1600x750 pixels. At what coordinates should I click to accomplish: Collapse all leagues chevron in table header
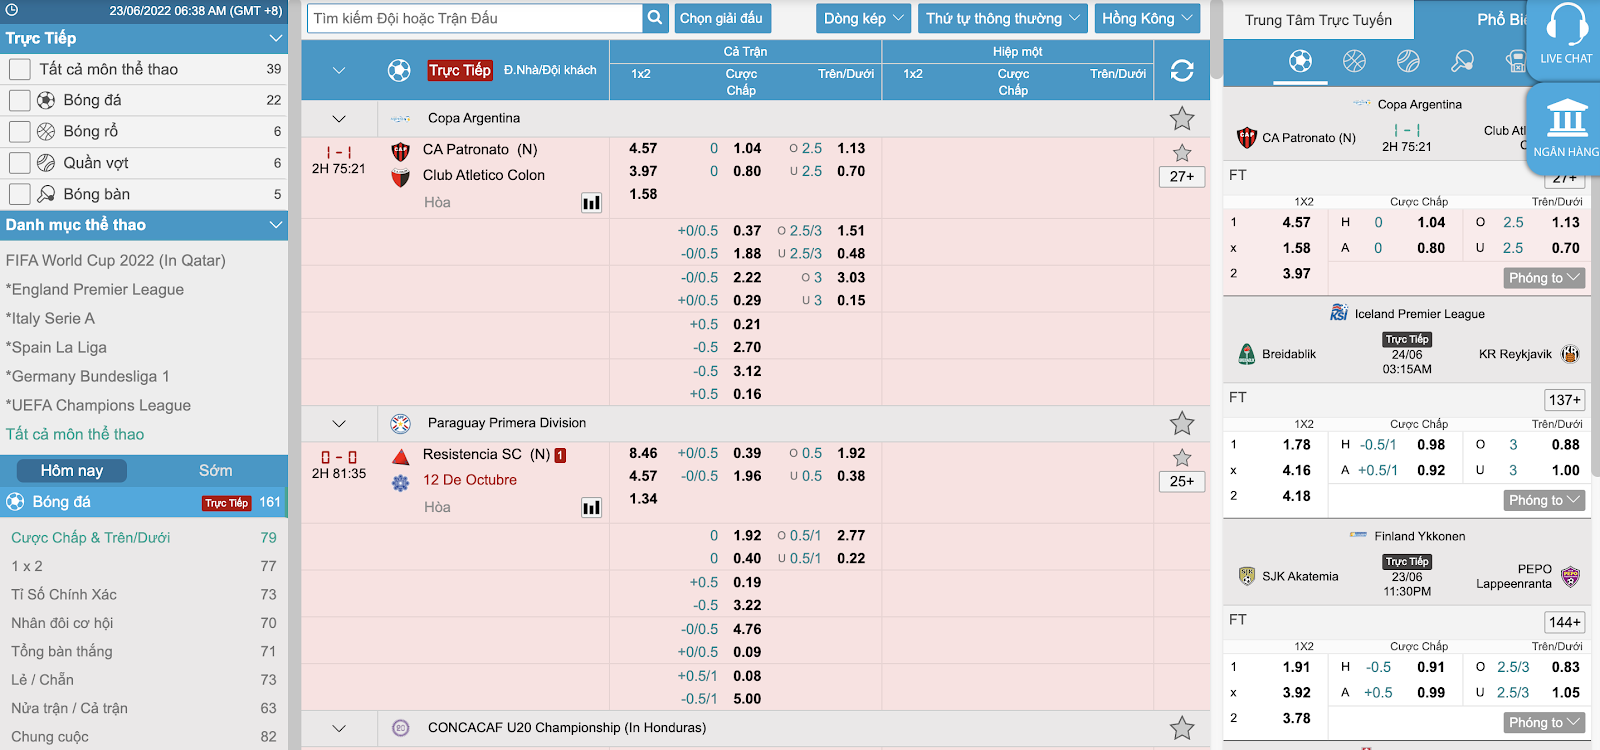(339, 71)
